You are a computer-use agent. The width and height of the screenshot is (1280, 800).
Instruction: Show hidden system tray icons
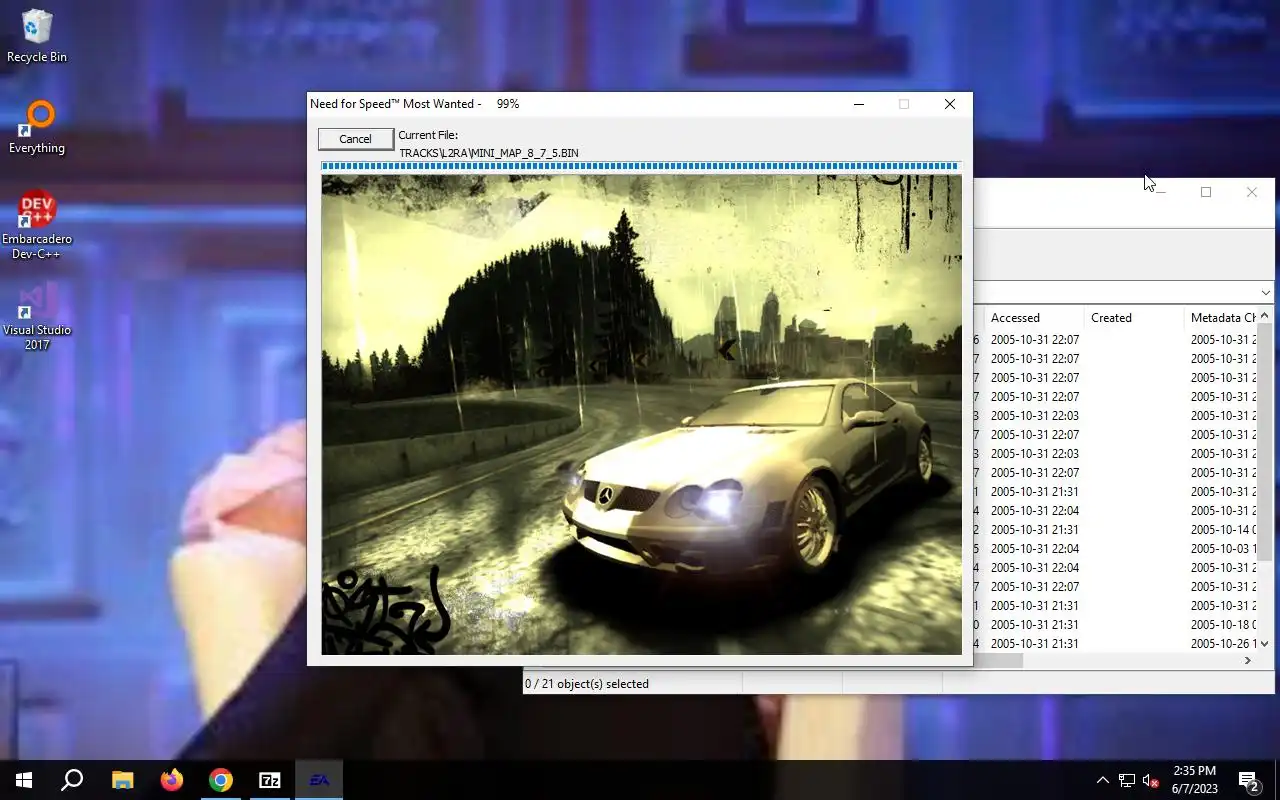1102,780
